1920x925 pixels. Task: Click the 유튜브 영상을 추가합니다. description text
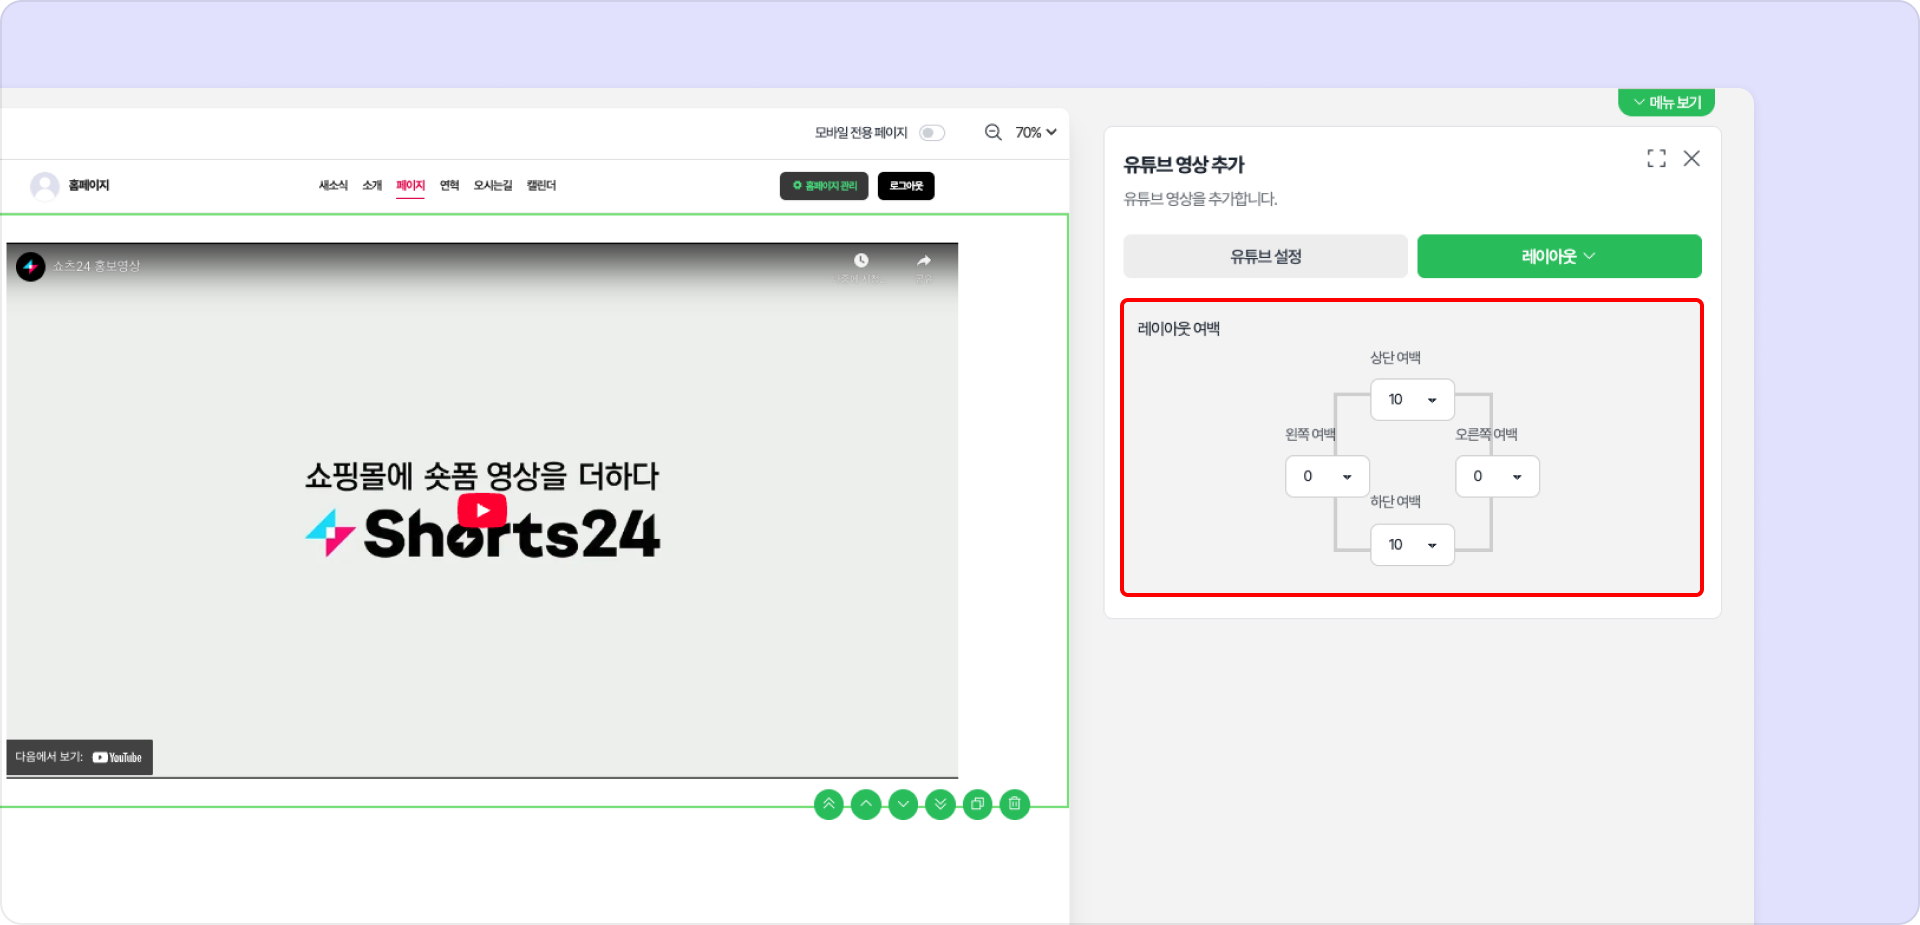(x=1200, y=199)
